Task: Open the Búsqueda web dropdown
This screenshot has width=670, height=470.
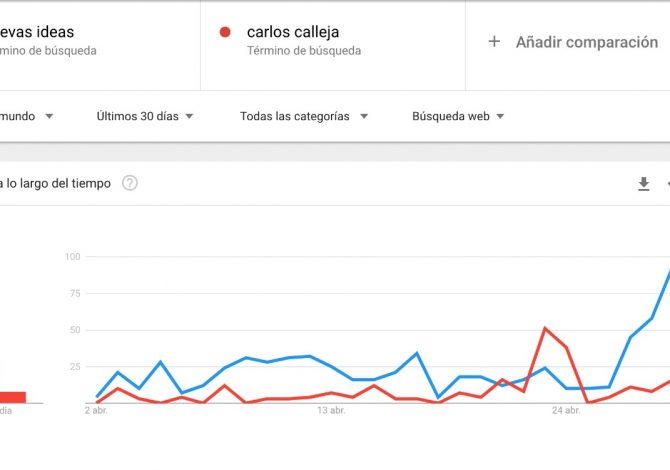Action: (458, 116)
